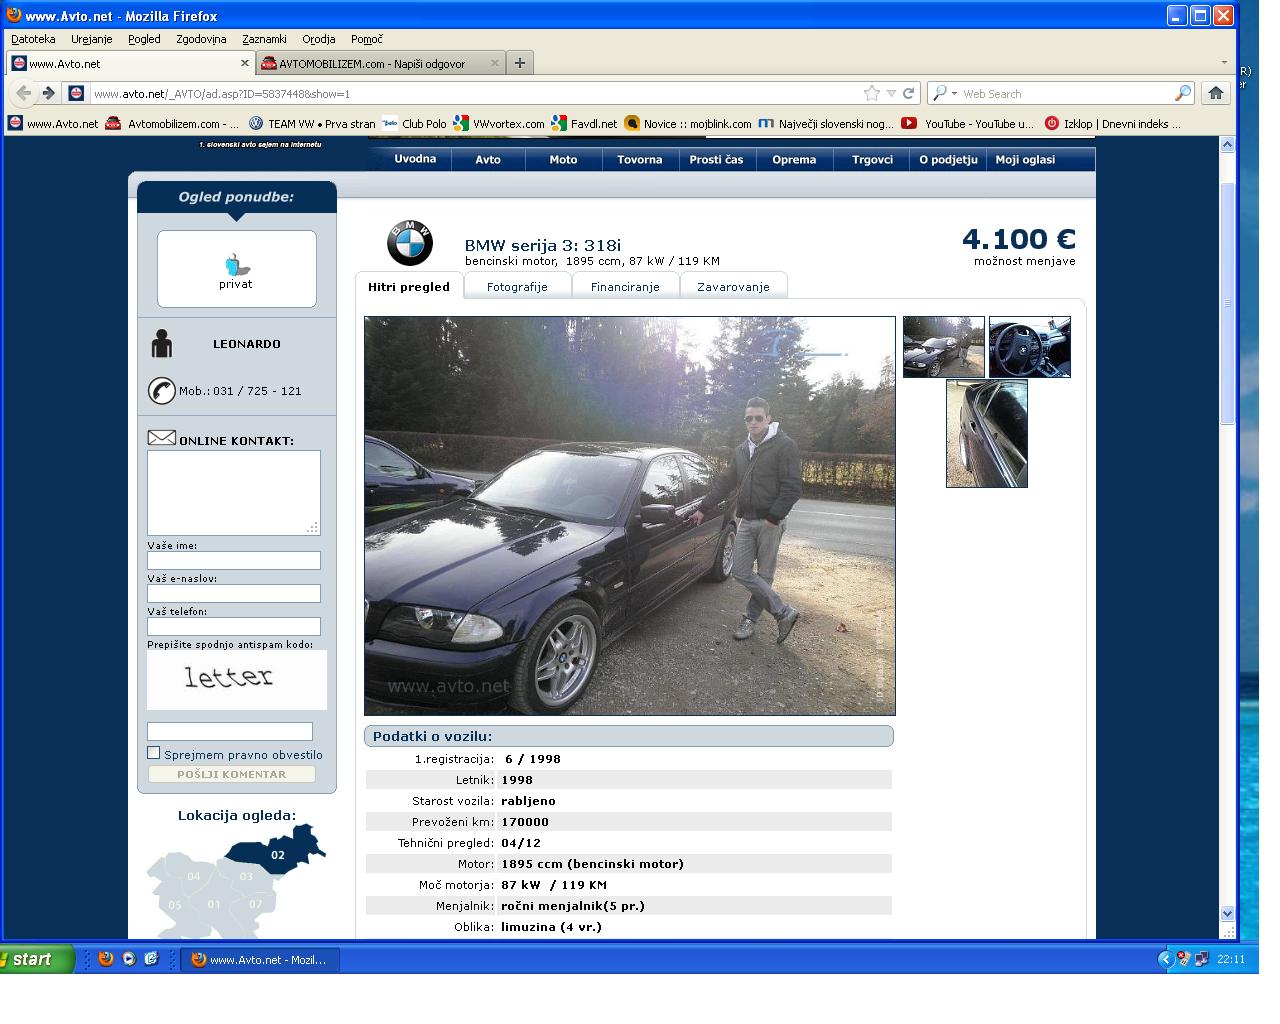Open the Orodja menu
Viewport: 1280px width, 1024px height.
pyautogui.click(x=318, y=39)
